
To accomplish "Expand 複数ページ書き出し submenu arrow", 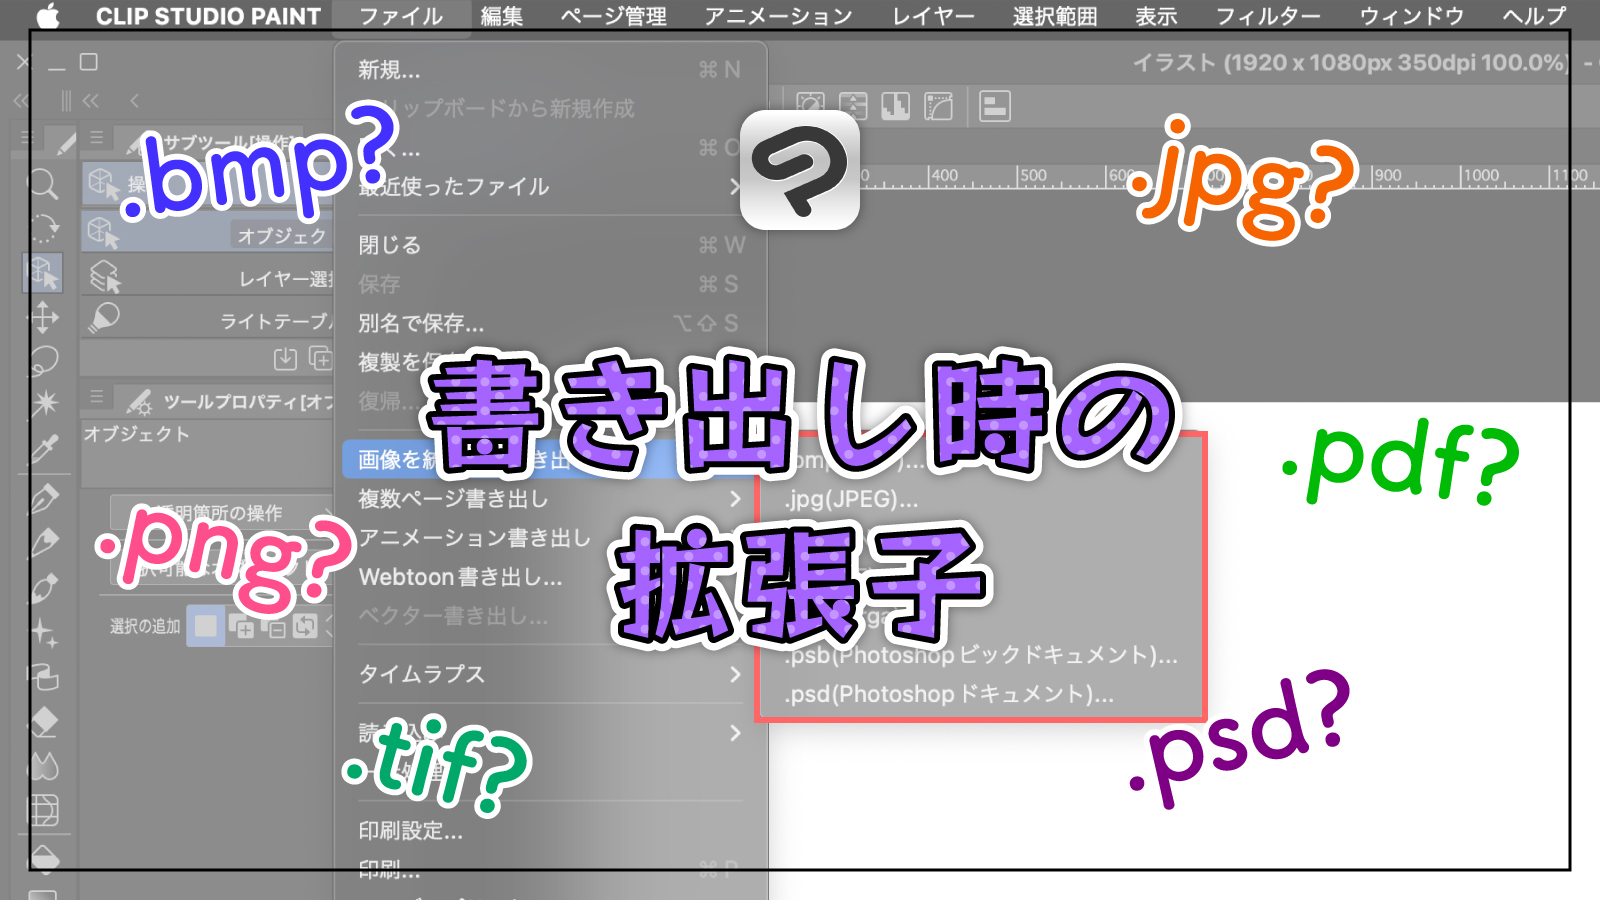I will coord(735,498).
